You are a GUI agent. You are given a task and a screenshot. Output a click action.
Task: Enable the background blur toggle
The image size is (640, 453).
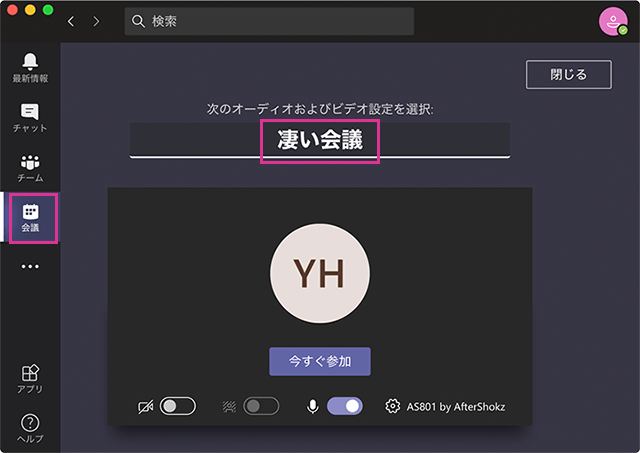pyautogui.click(x=261, y=406)
